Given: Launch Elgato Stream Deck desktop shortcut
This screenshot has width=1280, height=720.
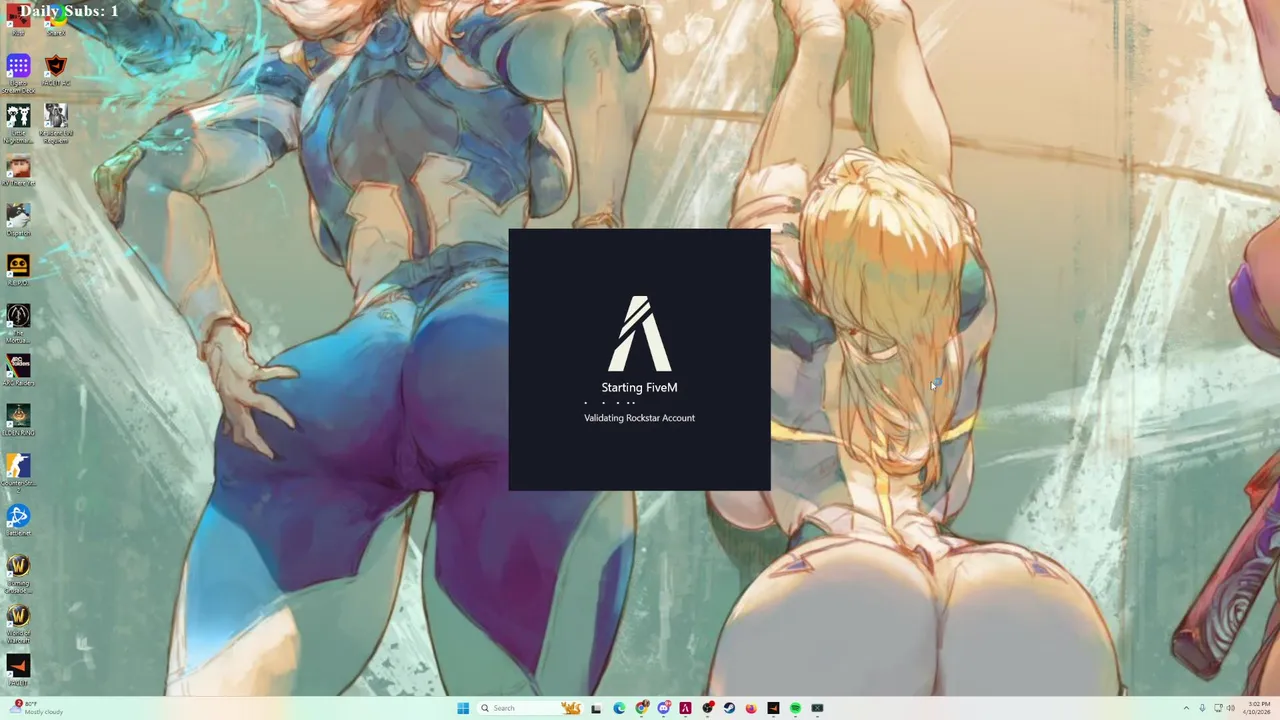Looking at the screenshot, I should [x=18, y=74].
